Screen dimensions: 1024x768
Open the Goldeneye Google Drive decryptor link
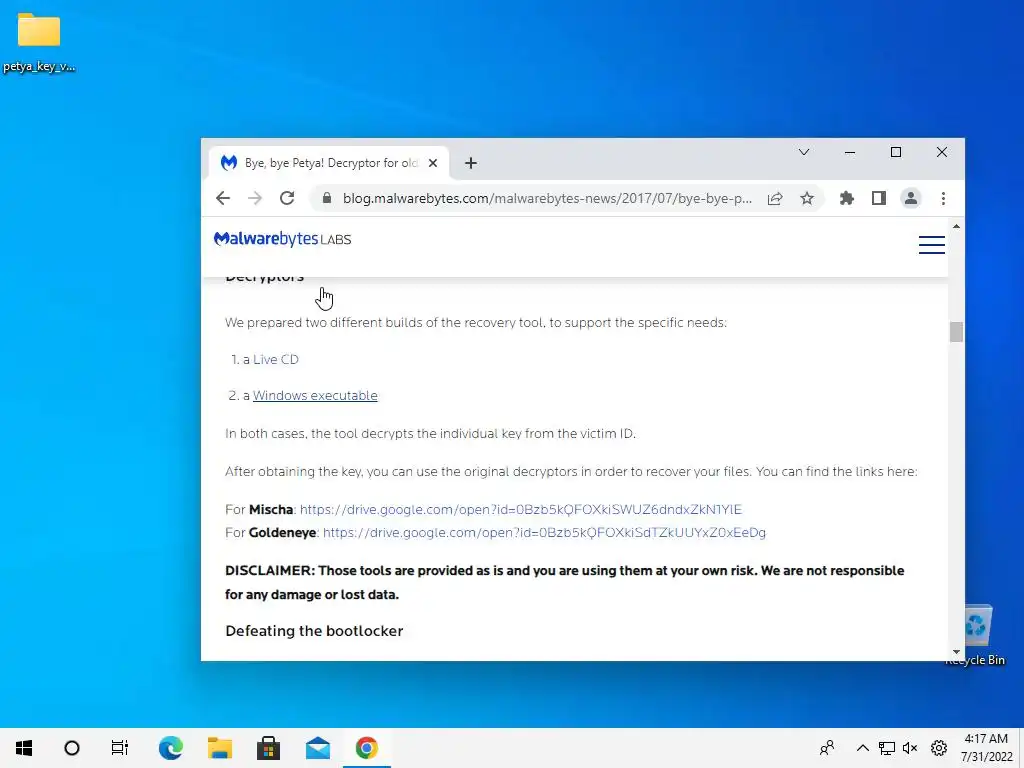[544, 533]
